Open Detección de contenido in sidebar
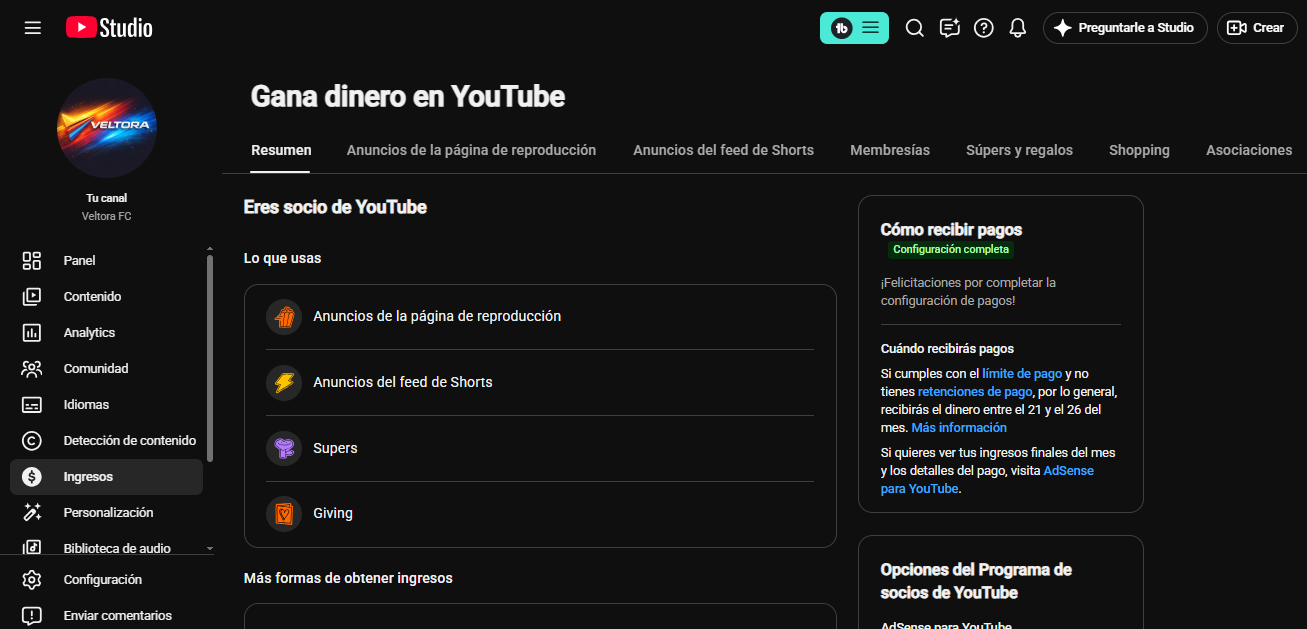Image resolution: width=1307 pixels, height=629 pixels. pyautogui.click(x=106, y=441)
